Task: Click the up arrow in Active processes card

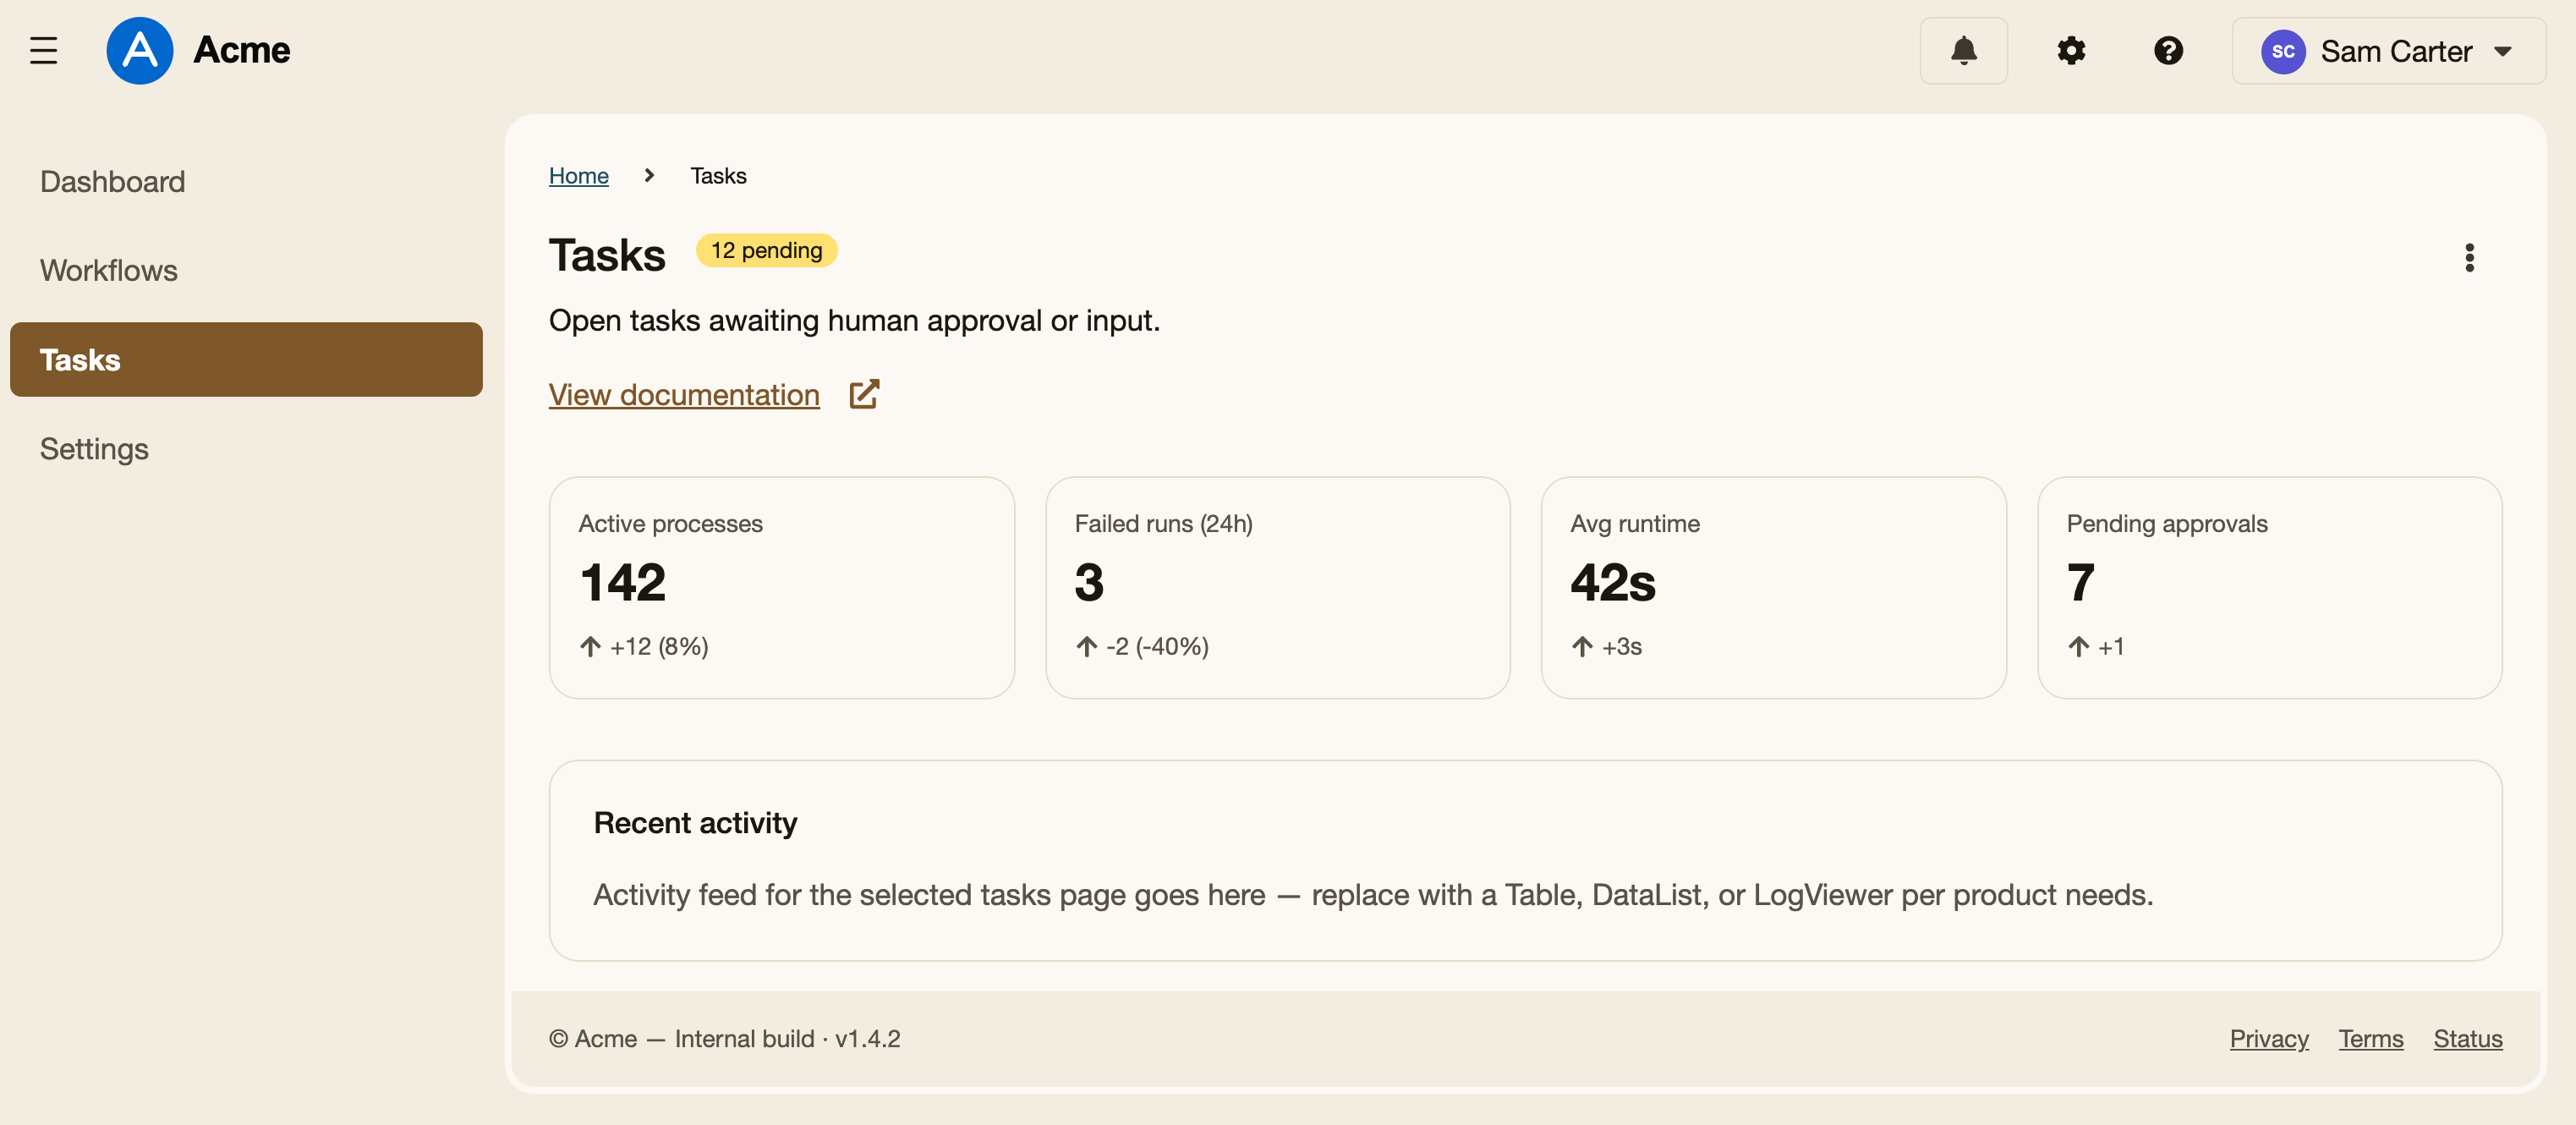Action: click(x=590, y=647)
